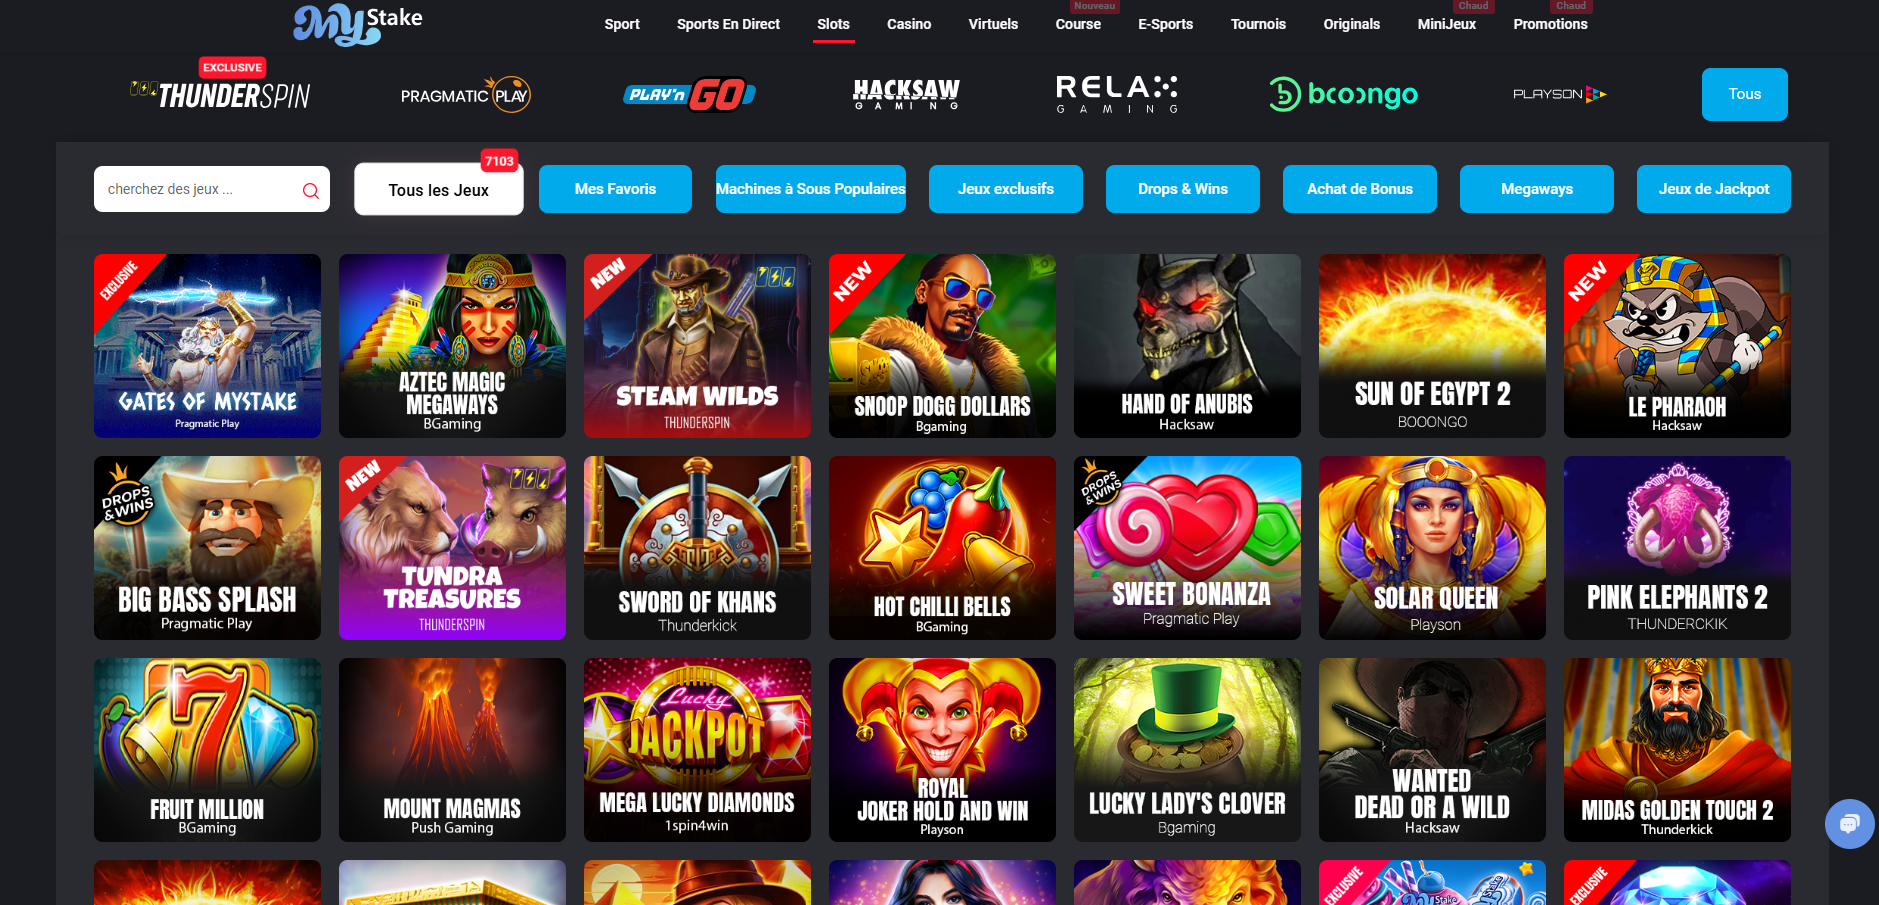Go to the Promotions menu
The image size is (1879, 905).
1550,24
